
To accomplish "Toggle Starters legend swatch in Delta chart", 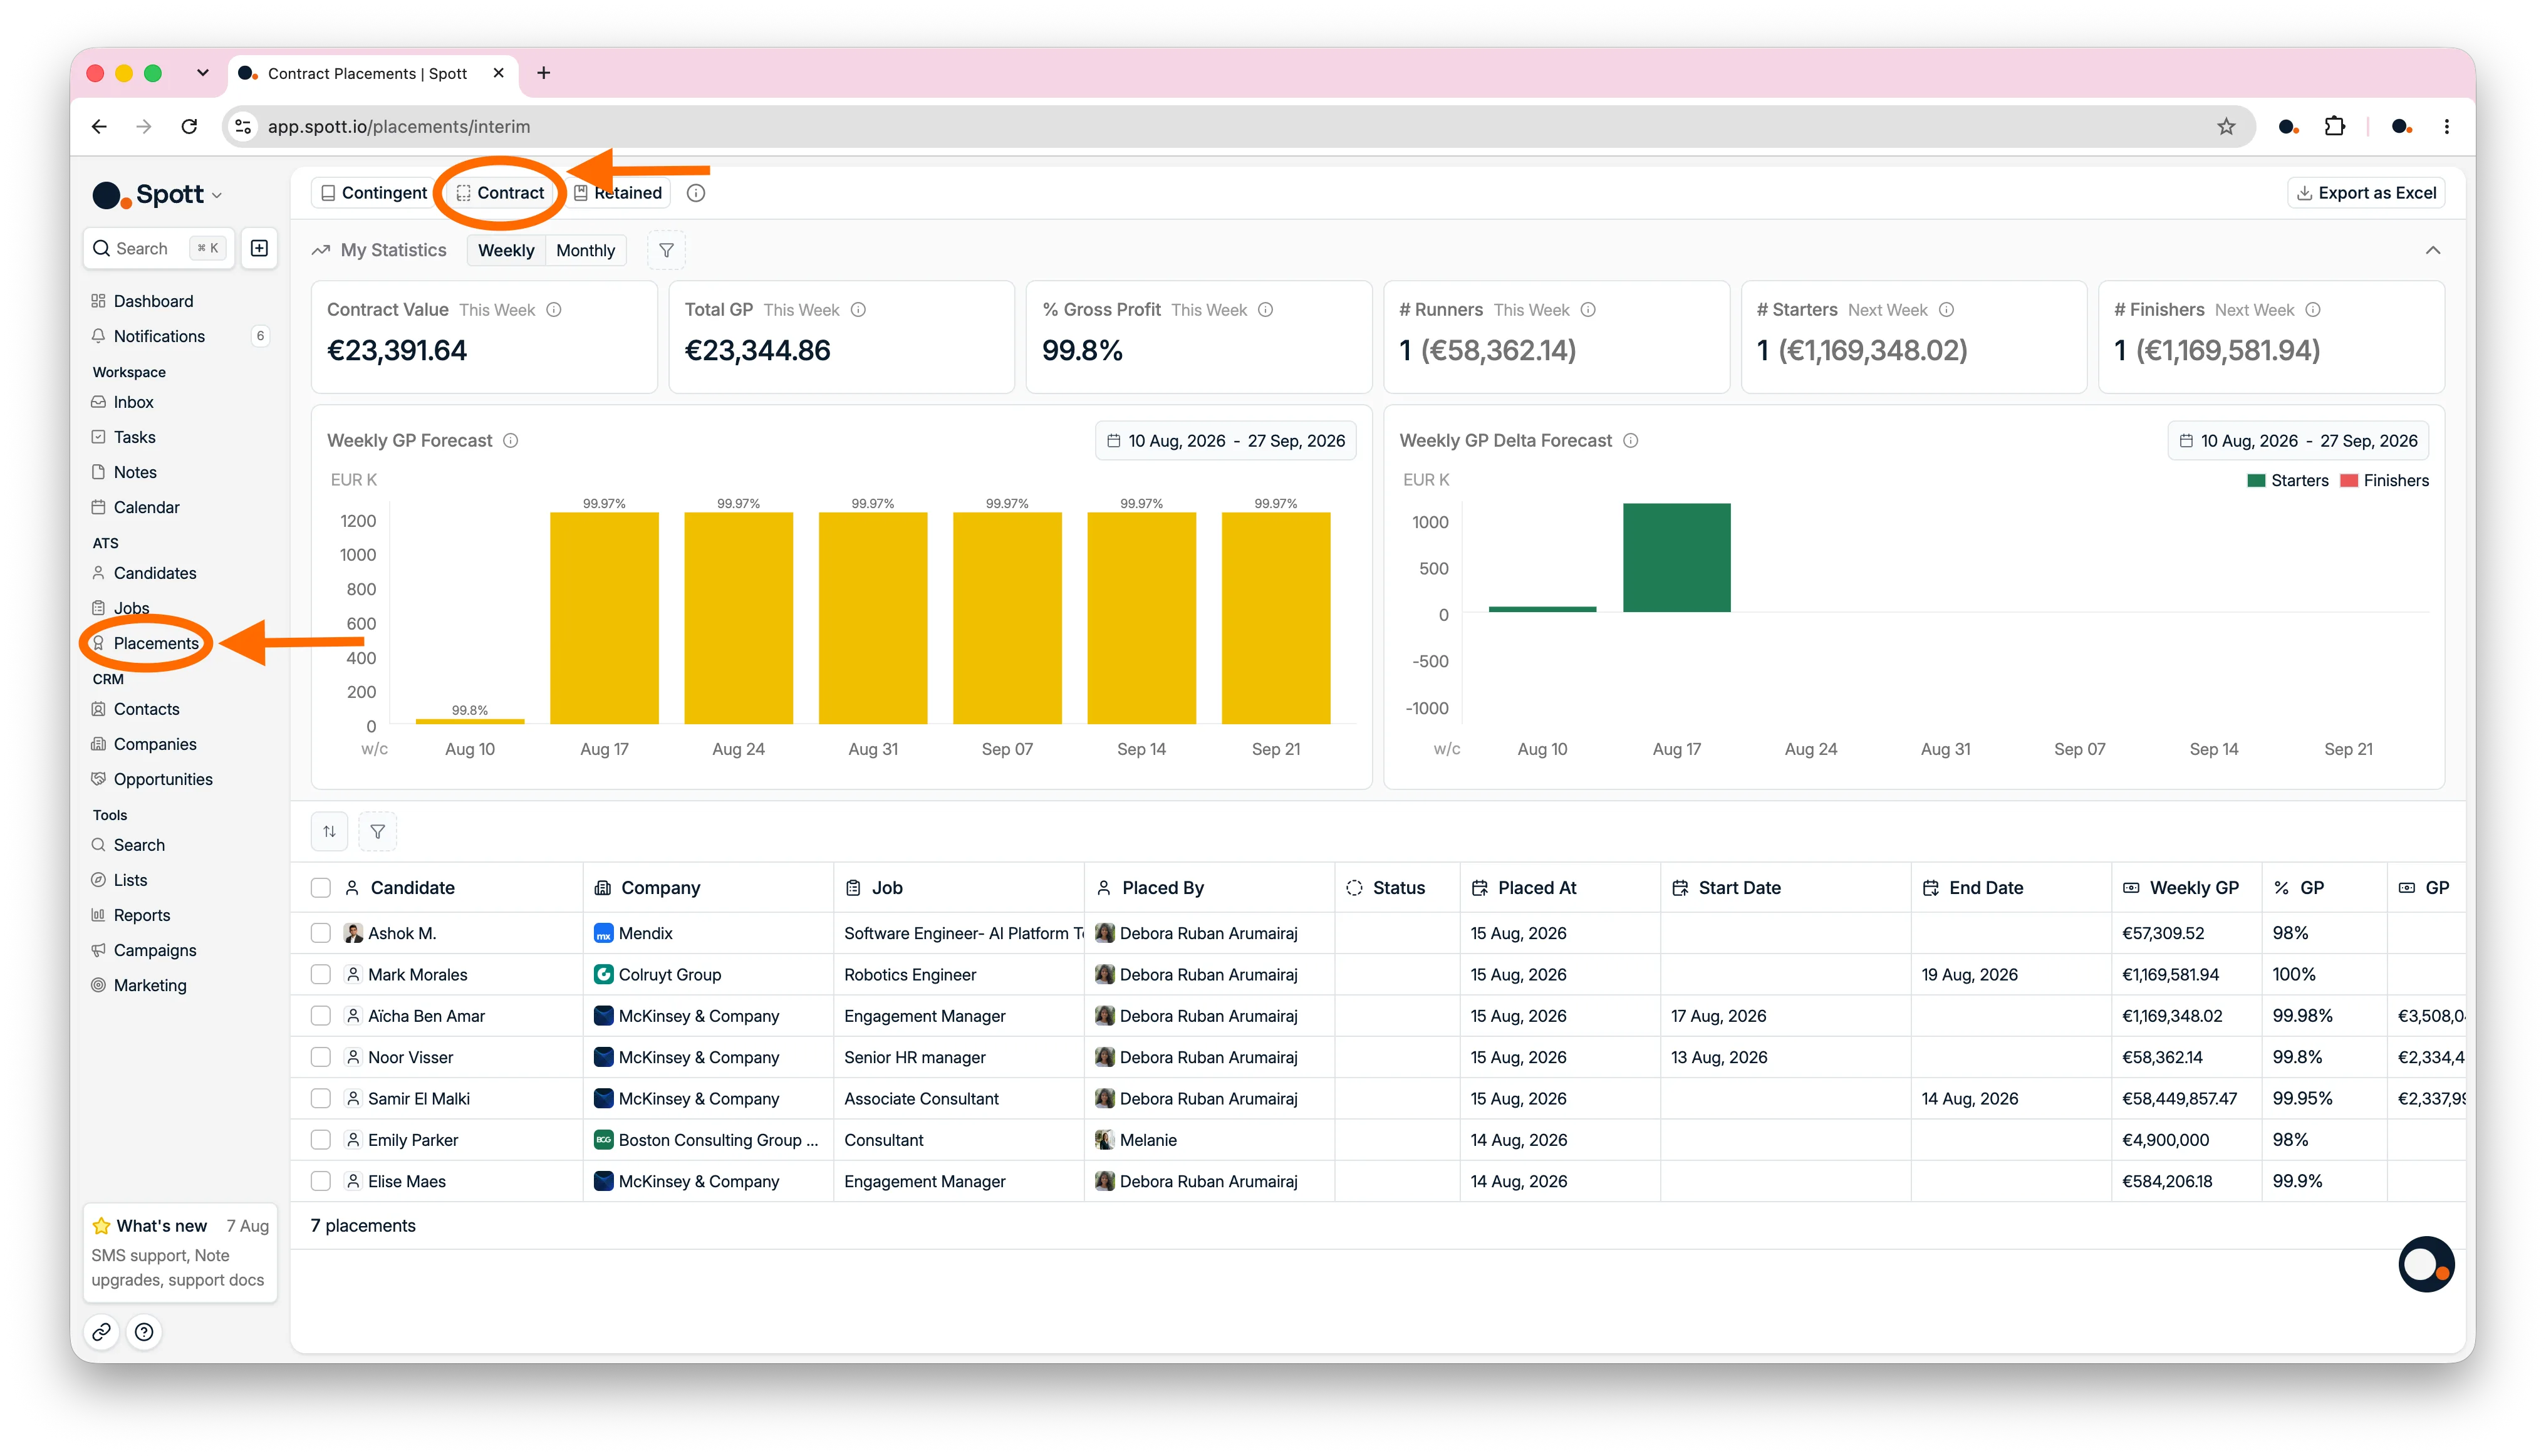I will 2256,481.
